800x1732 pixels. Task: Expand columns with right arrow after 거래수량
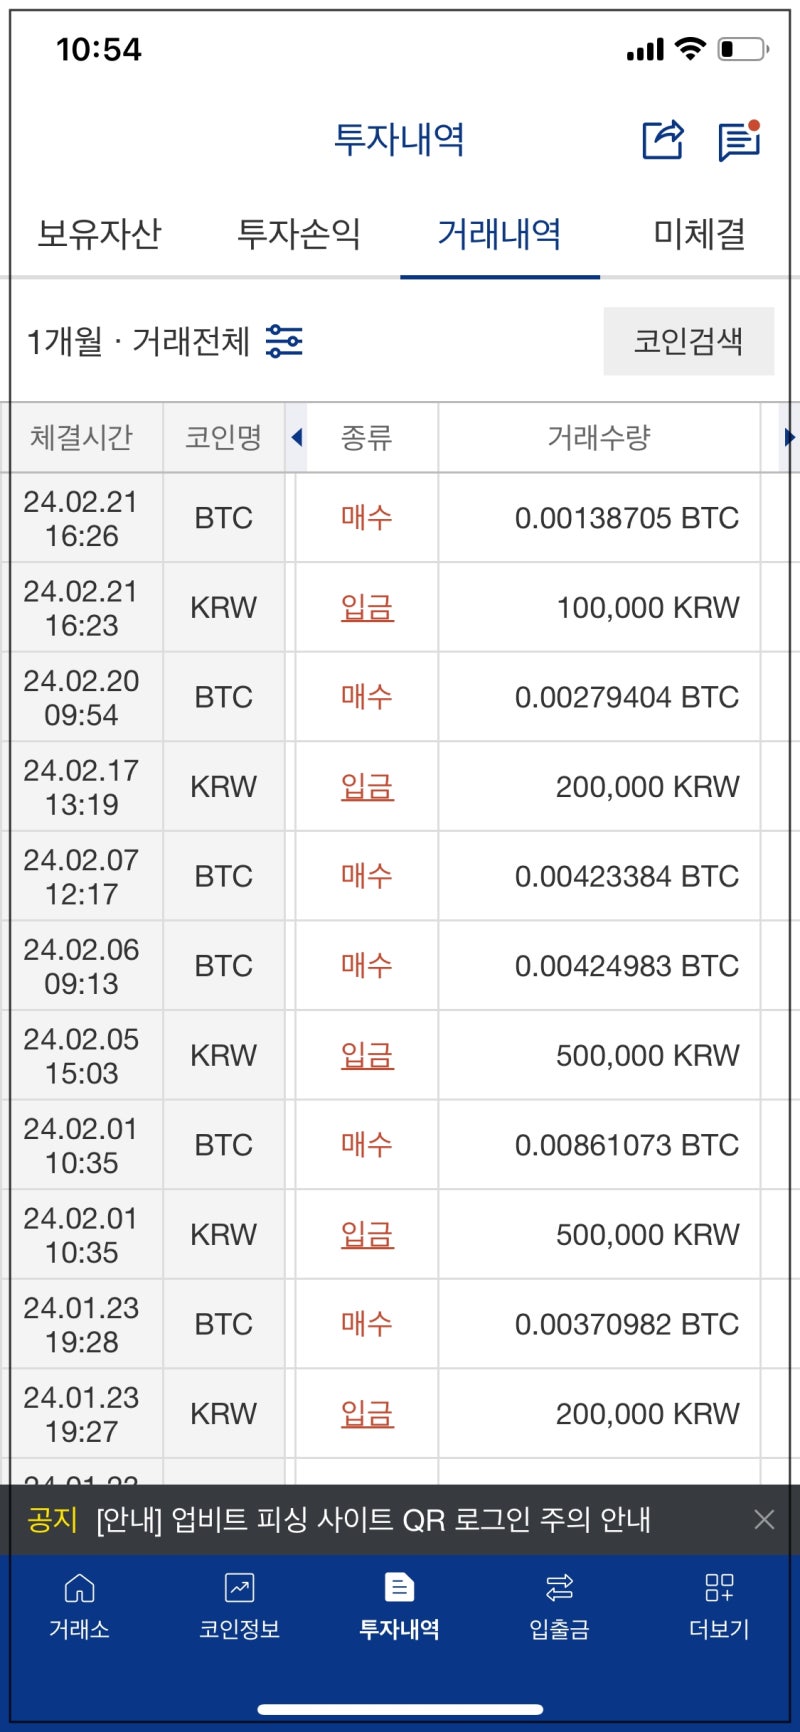pos(789,437)
